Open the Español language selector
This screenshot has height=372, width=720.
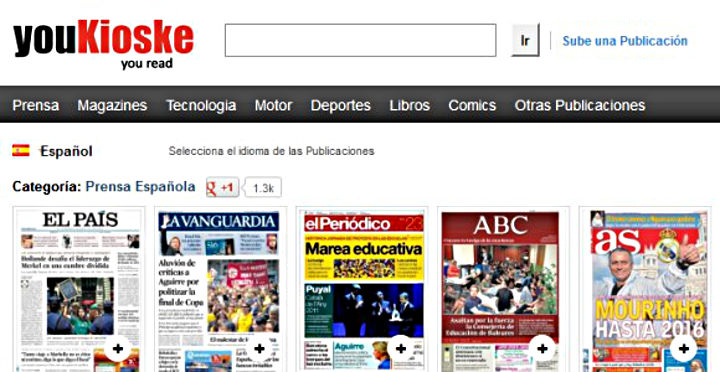66,151
